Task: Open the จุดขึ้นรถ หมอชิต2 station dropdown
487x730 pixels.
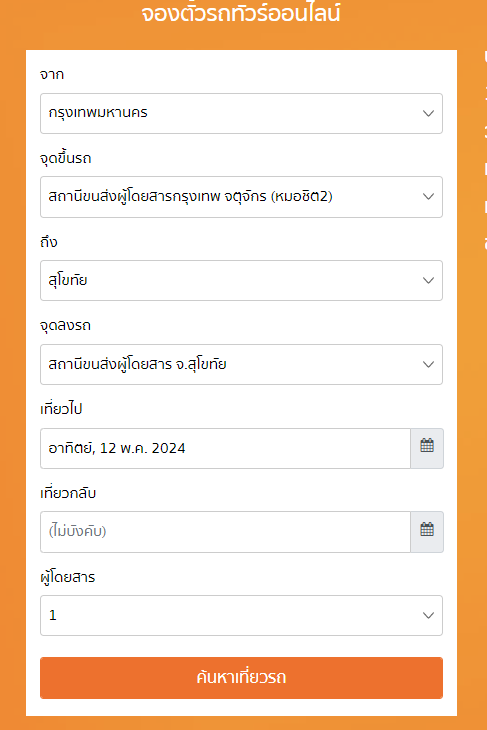Action: (x=241, y=197)
